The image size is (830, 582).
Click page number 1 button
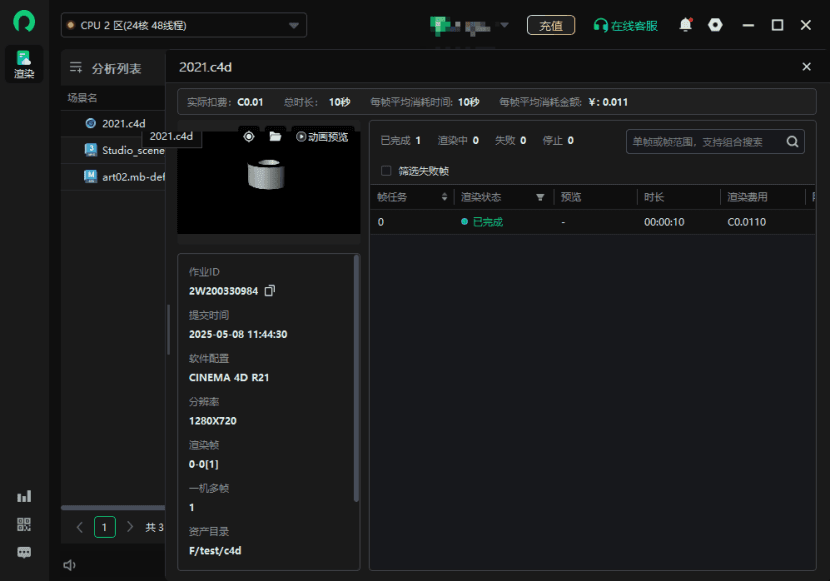click(x=105, y=527)
